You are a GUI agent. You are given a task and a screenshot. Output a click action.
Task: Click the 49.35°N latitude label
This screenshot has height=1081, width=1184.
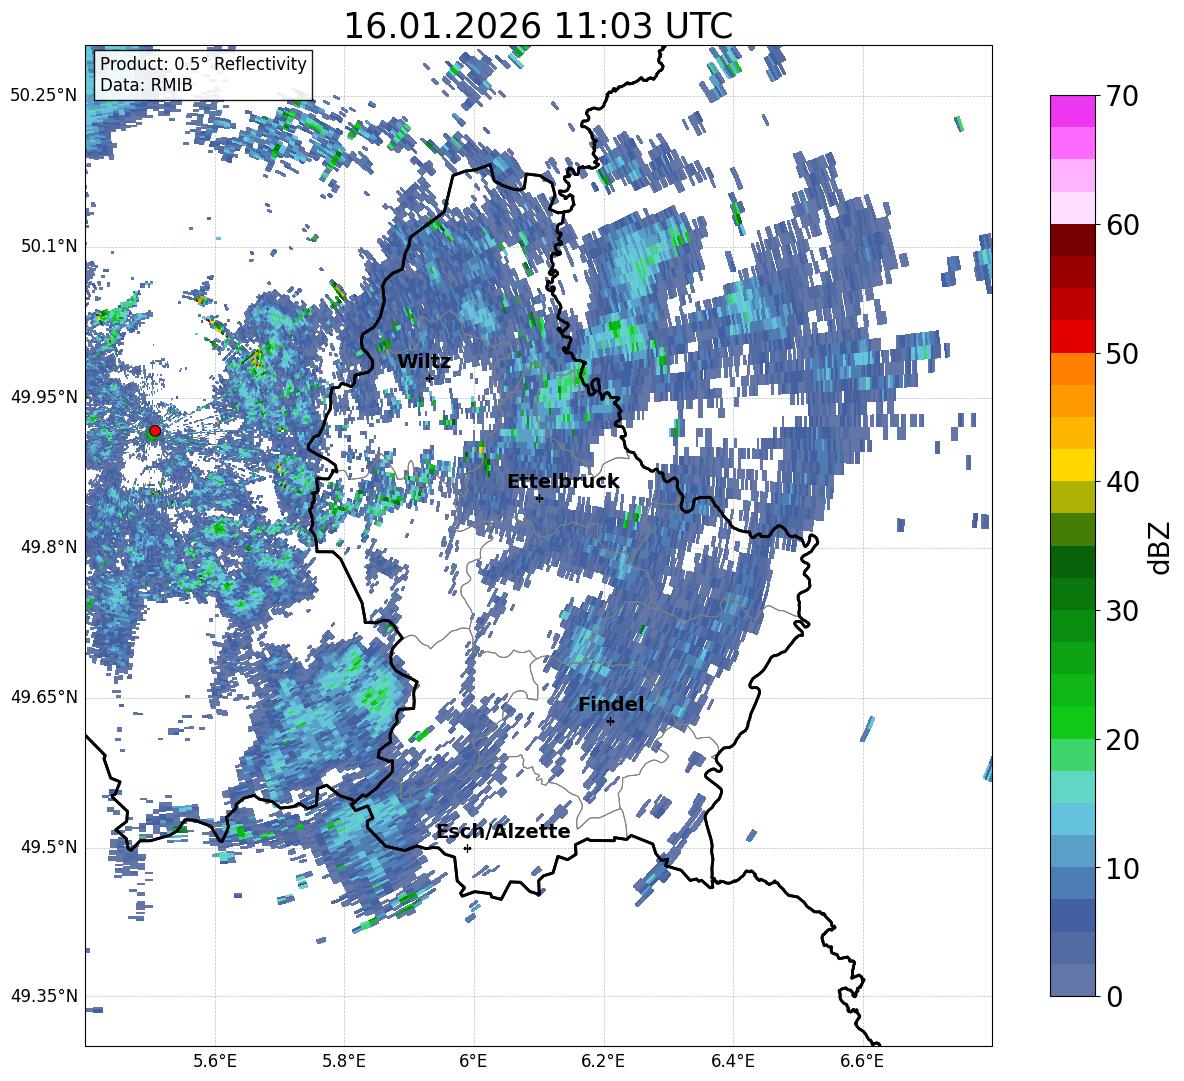(45, 996)
